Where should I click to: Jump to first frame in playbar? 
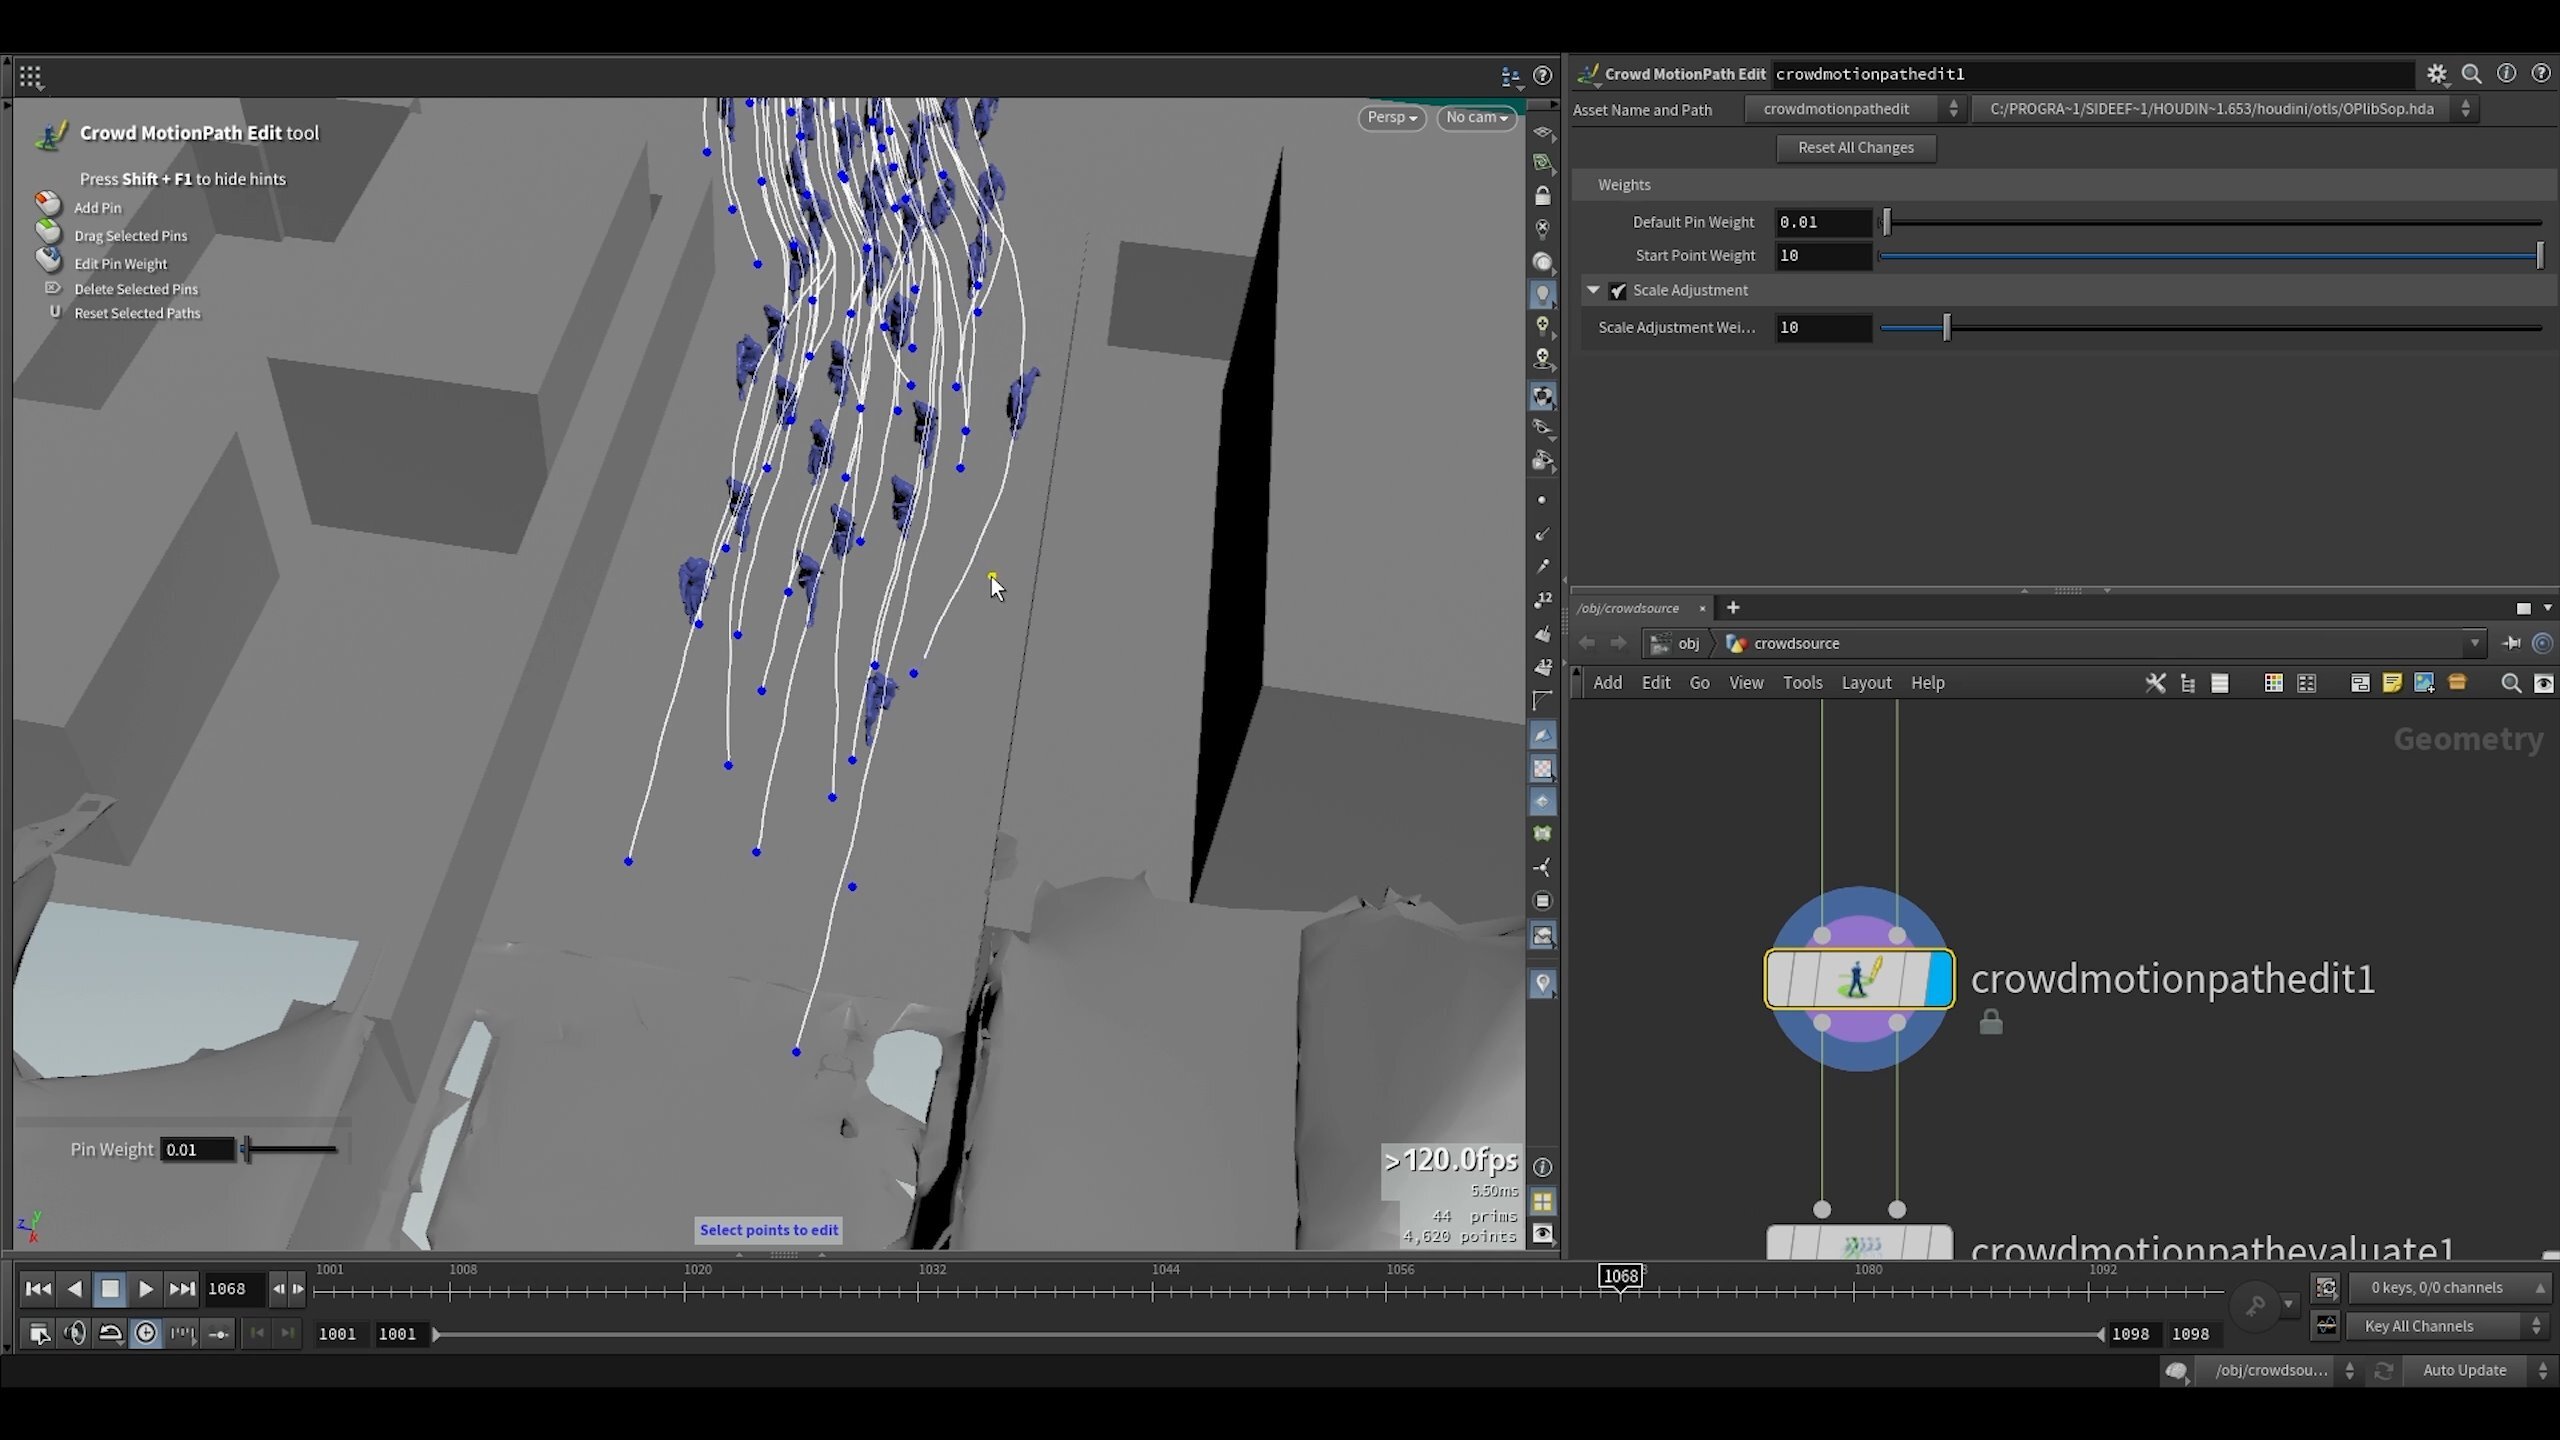(x=38, y=1289)
